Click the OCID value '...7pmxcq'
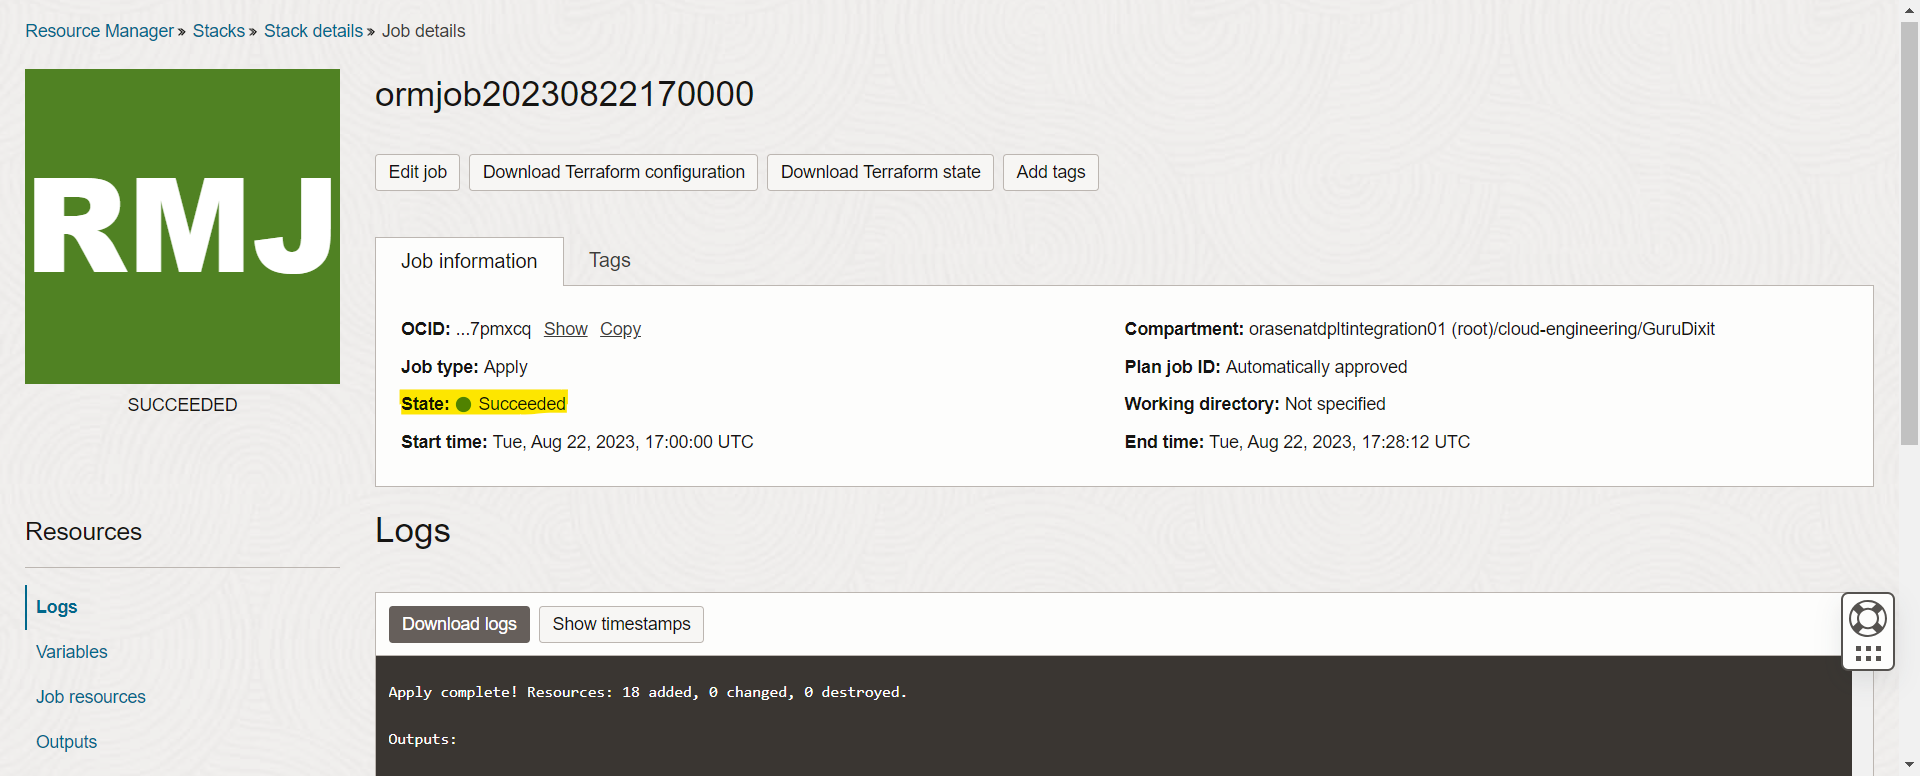The image size is (1920, 776). click(x=493, y=329)
